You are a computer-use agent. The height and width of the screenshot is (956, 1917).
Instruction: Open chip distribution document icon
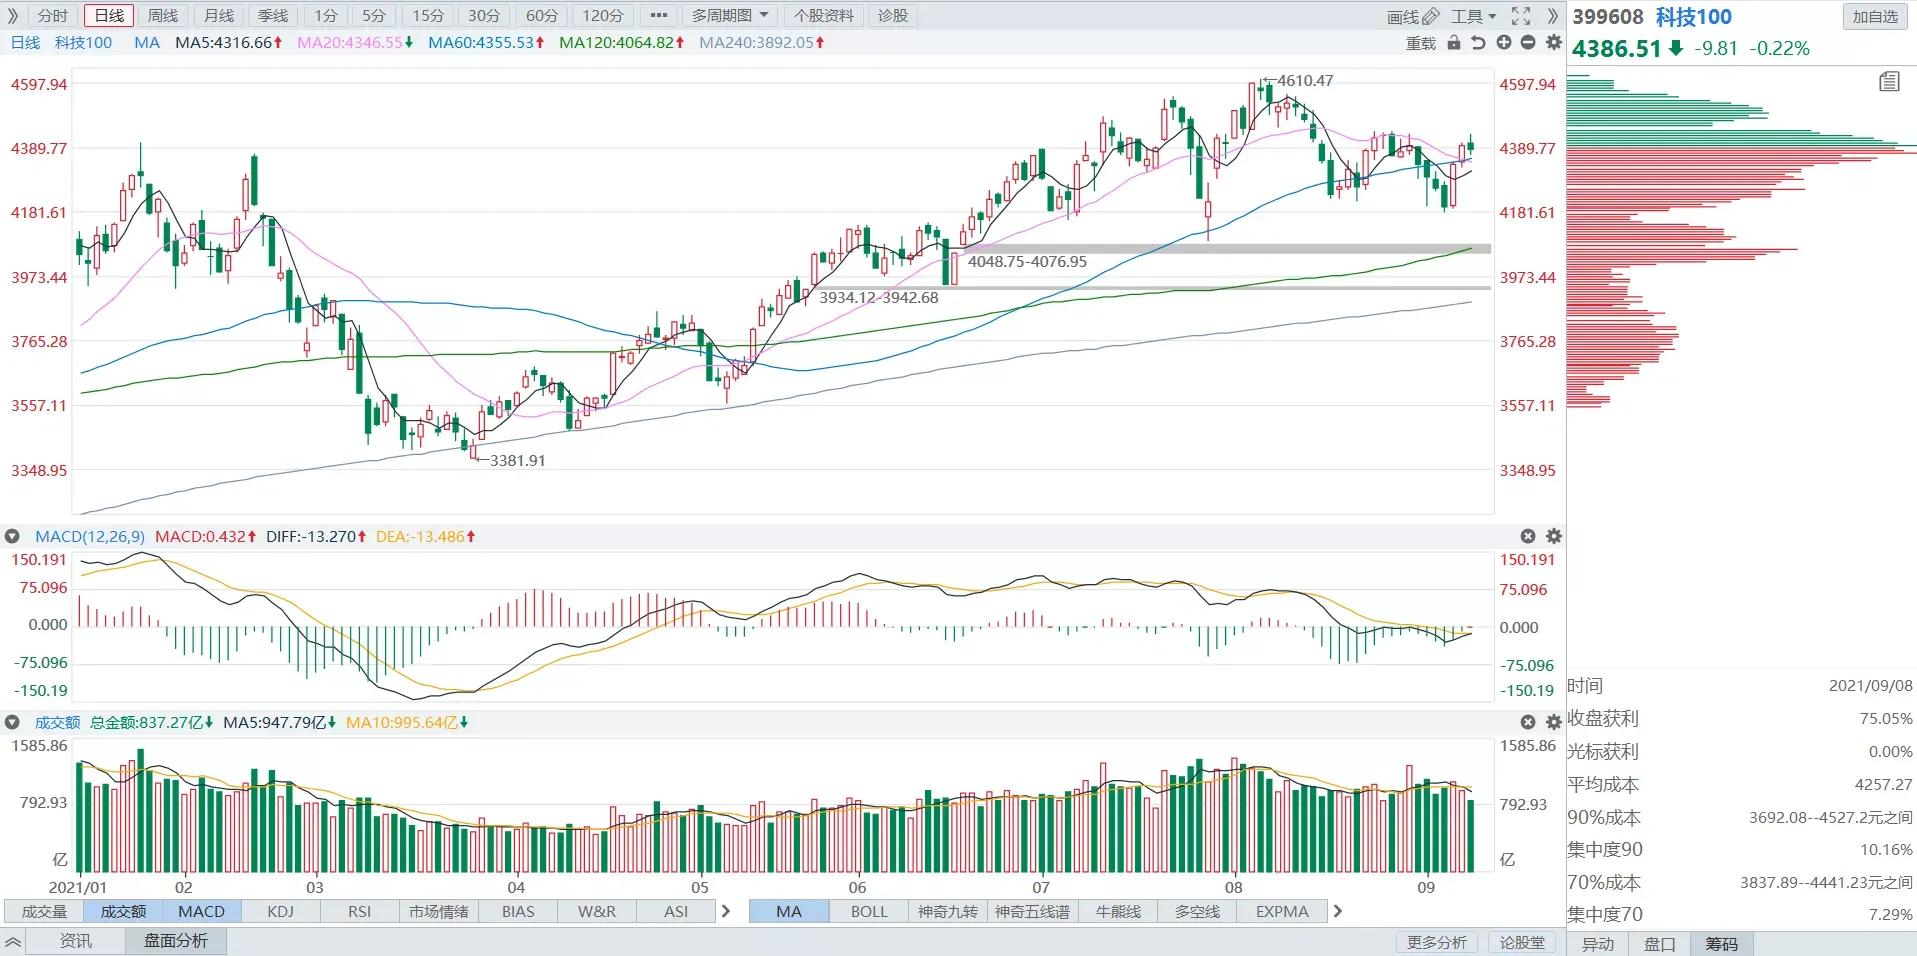(1889, 82)
